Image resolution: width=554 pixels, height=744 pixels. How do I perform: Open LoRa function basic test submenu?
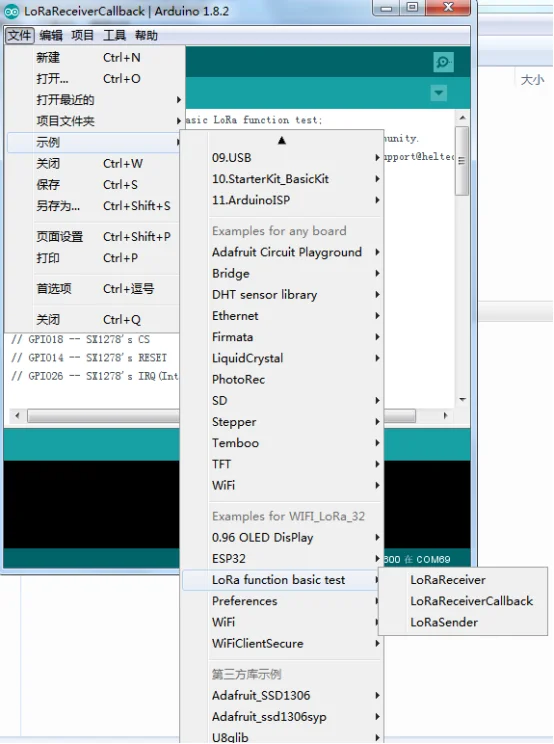click(282, 580)
